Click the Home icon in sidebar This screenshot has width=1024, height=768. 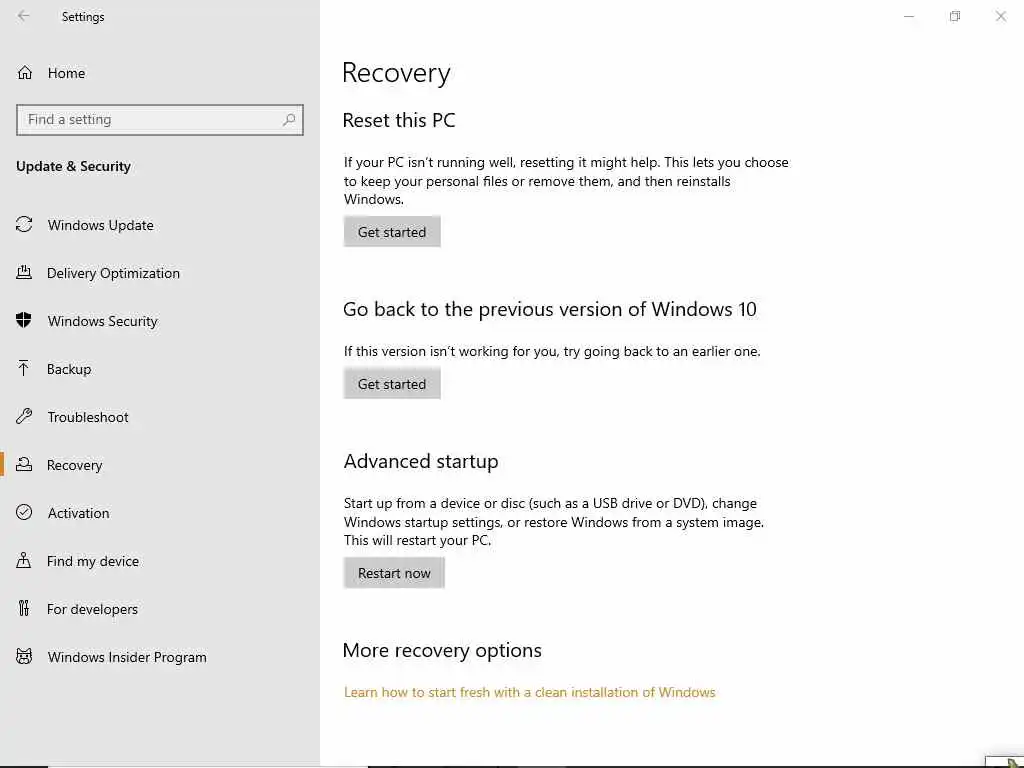[25, 73]
